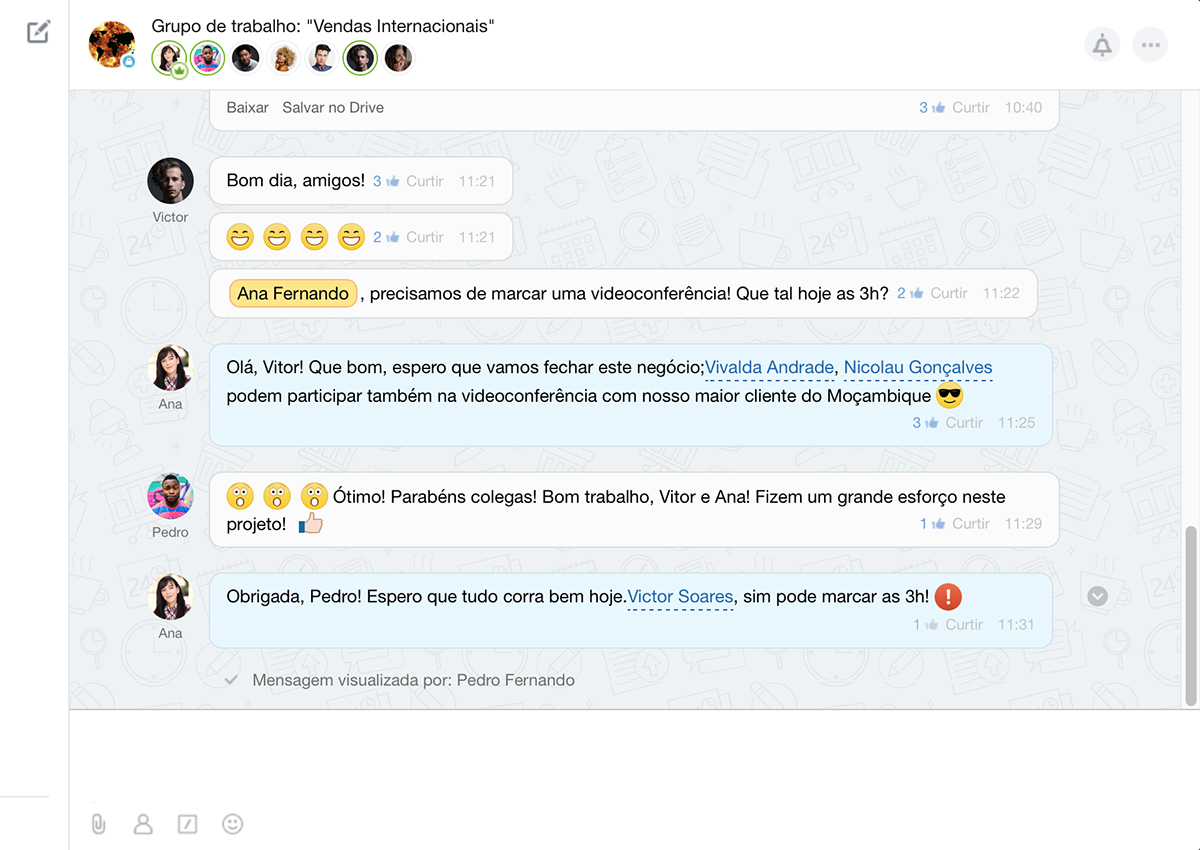Click the Victor Soares mention

point(680,597)
